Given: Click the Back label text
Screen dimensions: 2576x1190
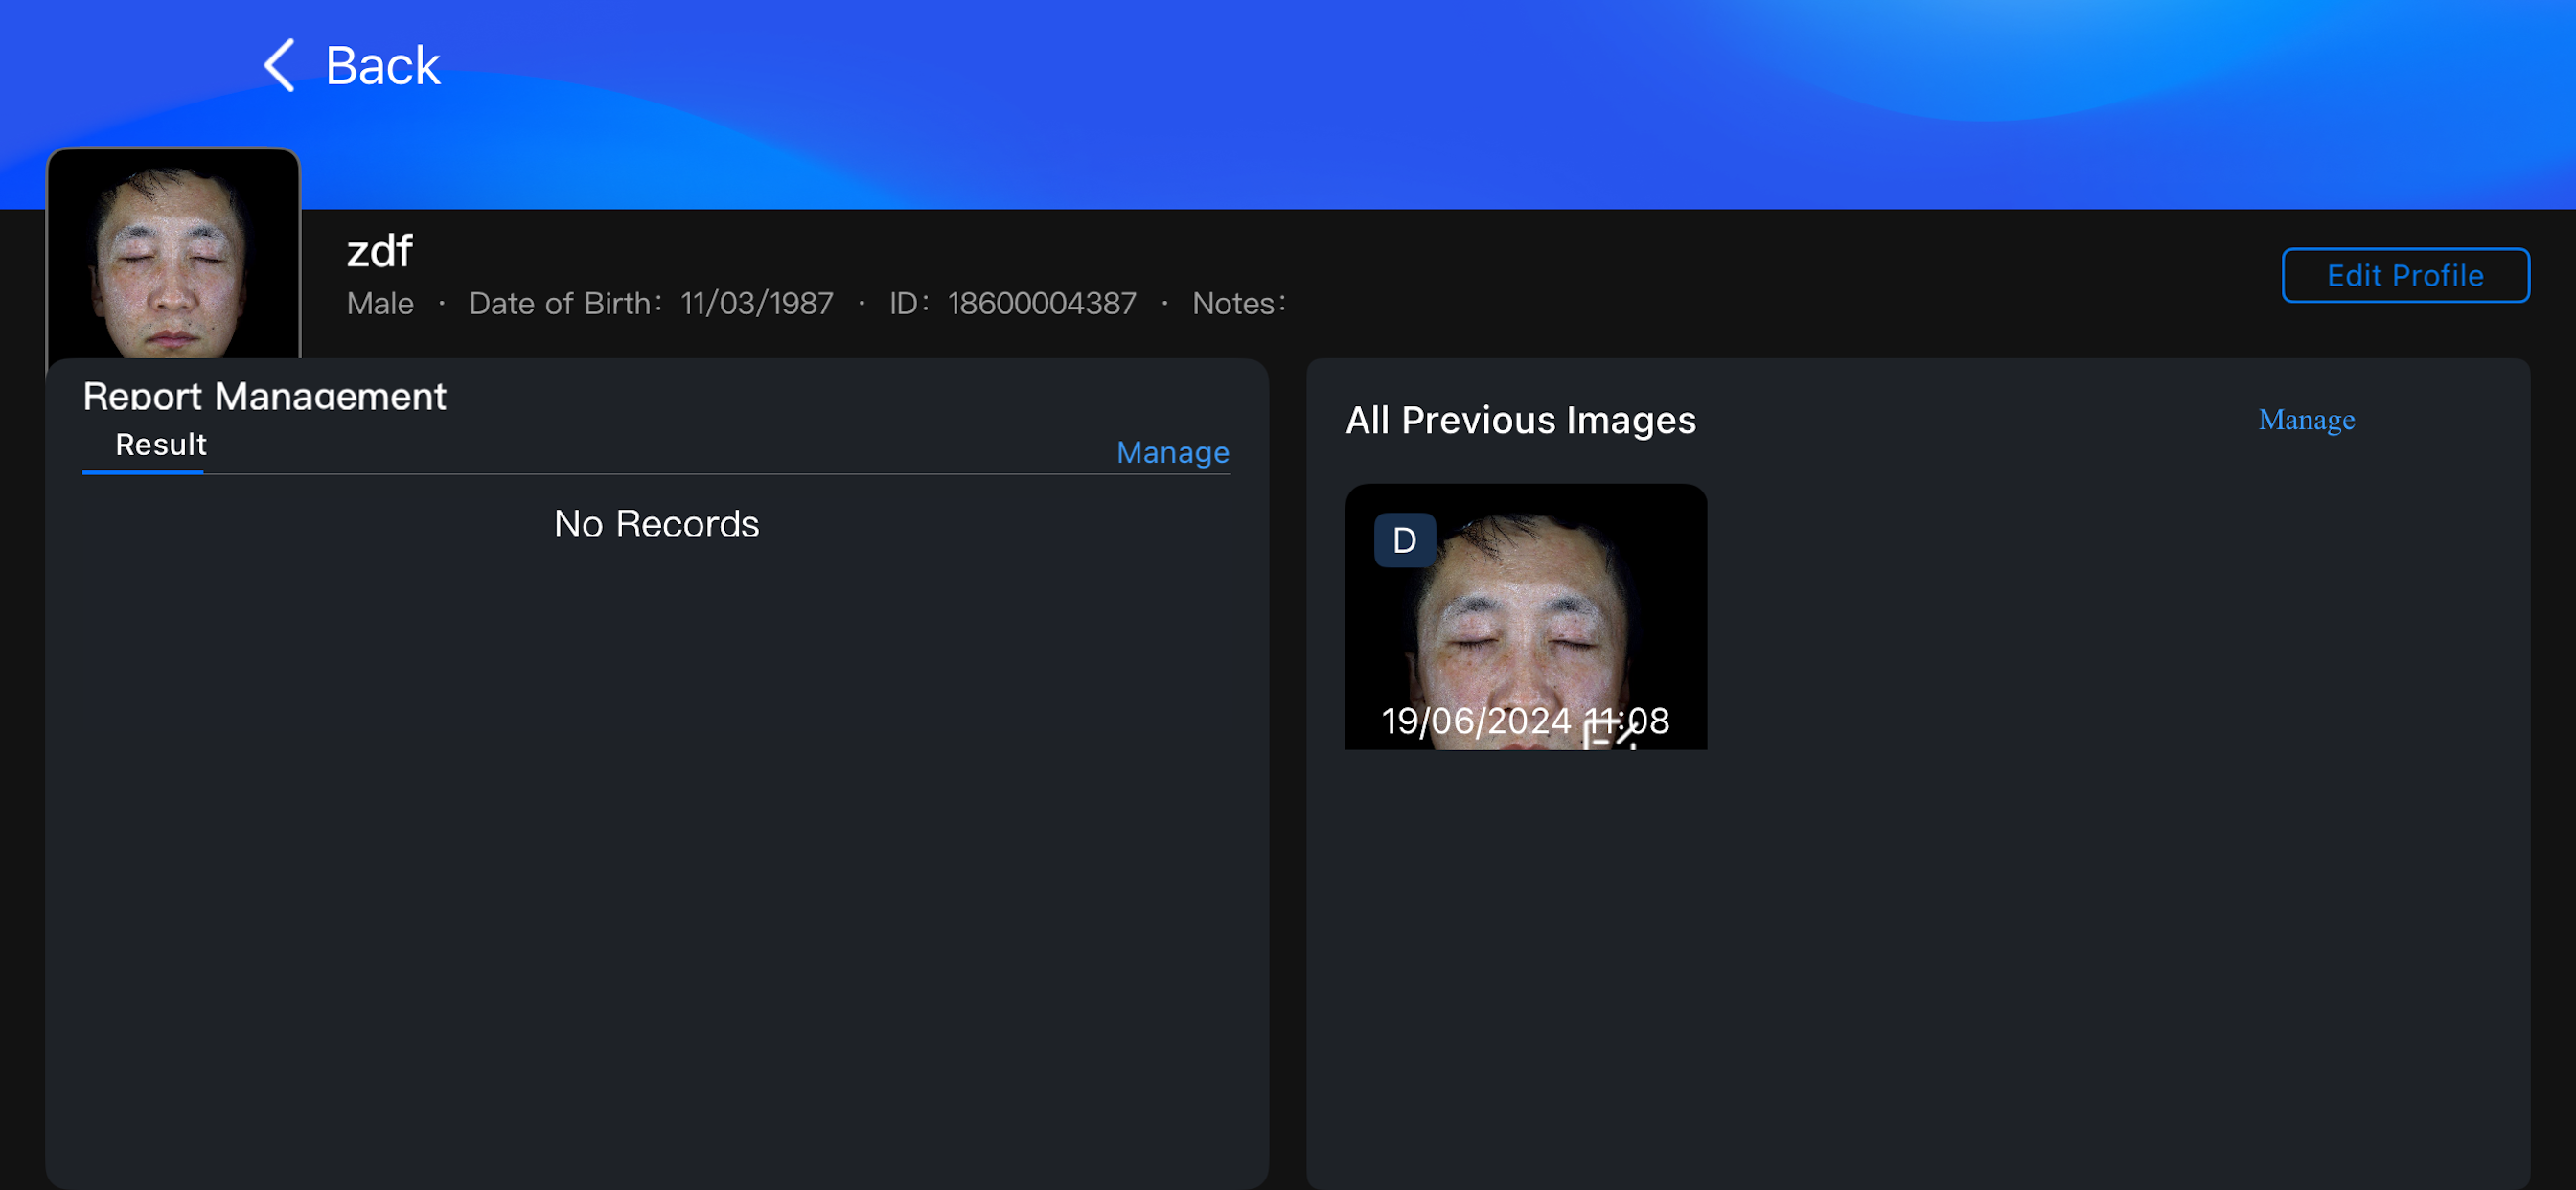Looking at the screenshot, I should pos(382,66).
